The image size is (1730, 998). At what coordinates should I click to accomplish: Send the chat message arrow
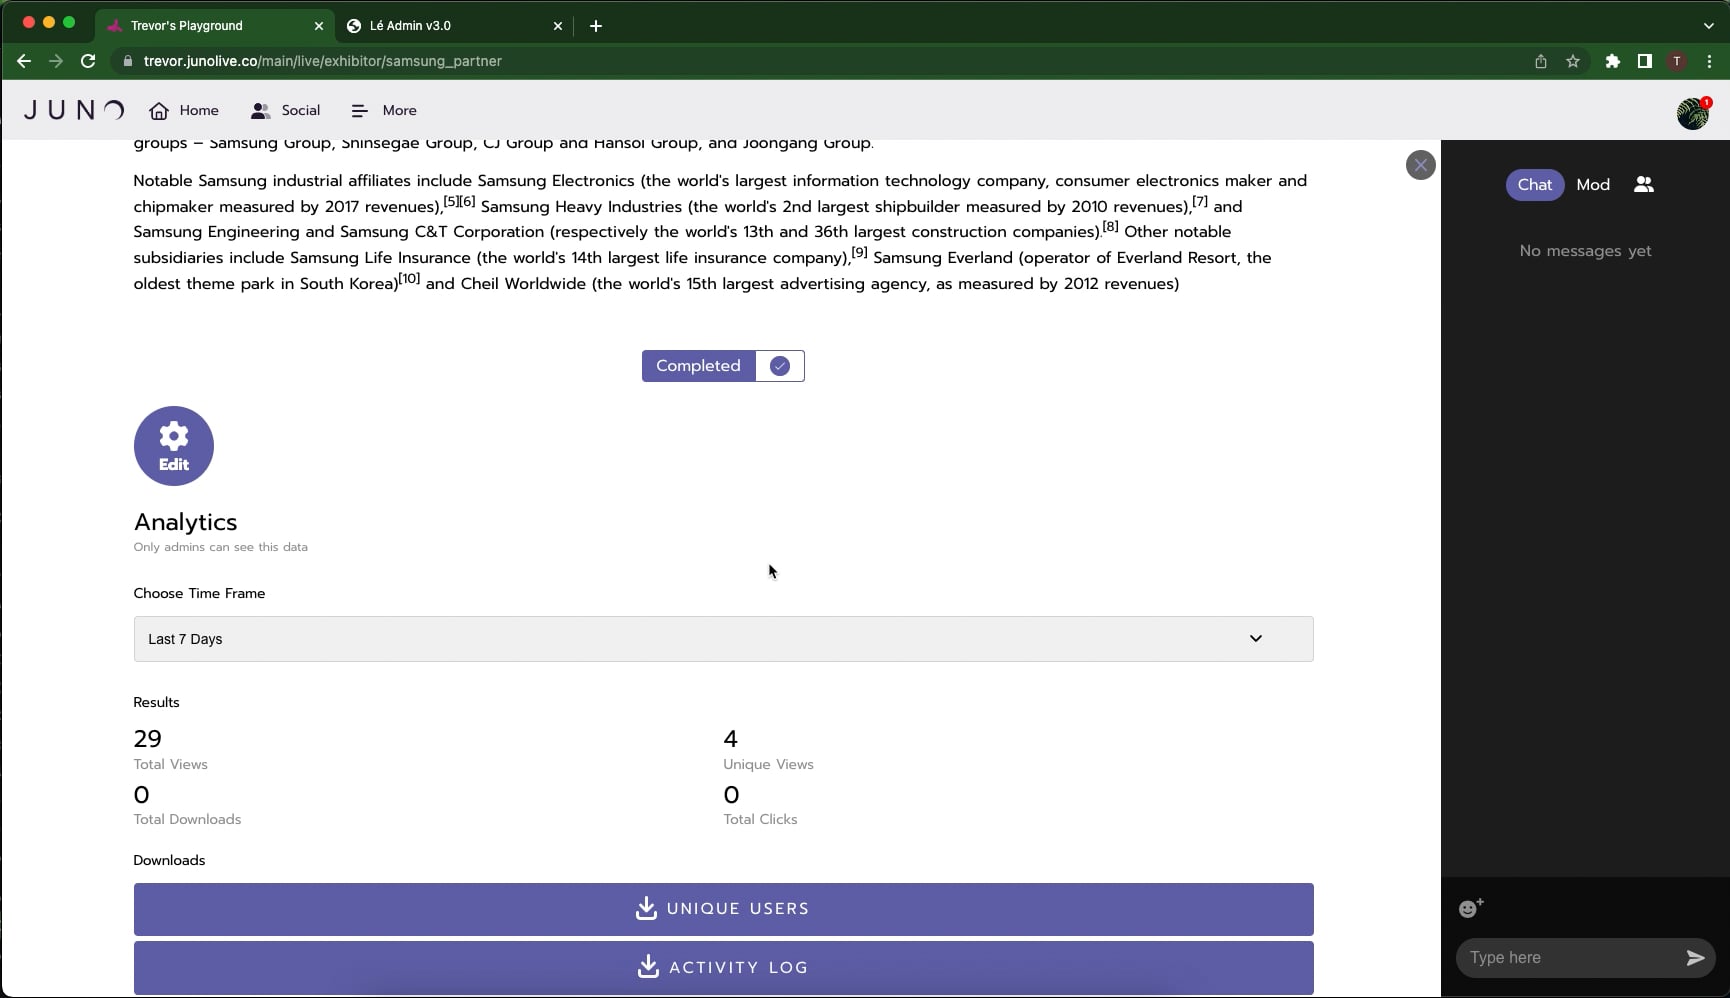pyautogui.click(x=1695, y=958)
